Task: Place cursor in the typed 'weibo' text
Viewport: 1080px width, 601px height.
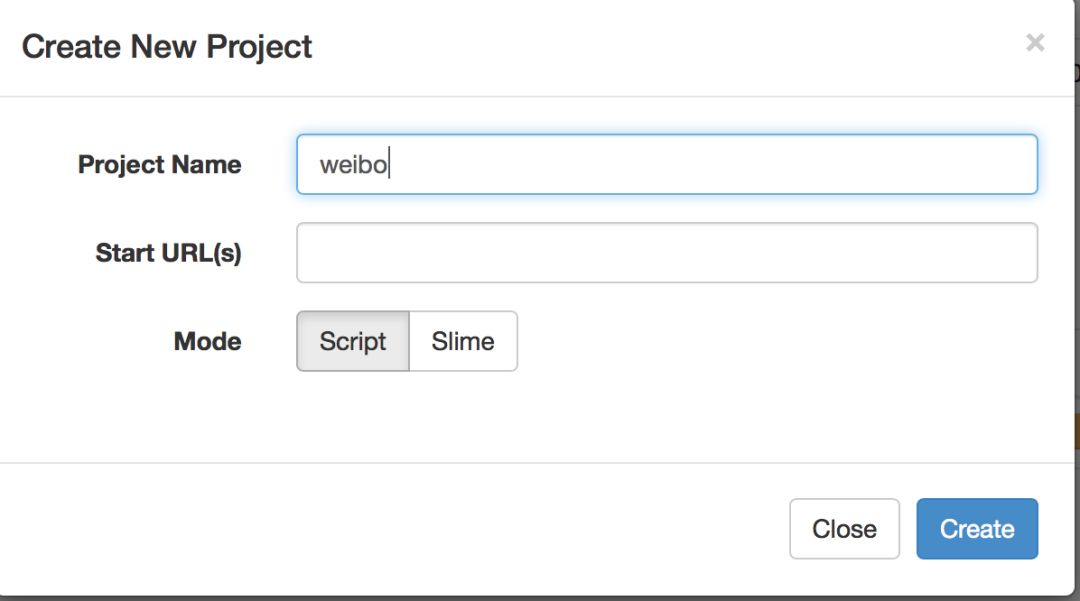Action: [x=352, y=166]
